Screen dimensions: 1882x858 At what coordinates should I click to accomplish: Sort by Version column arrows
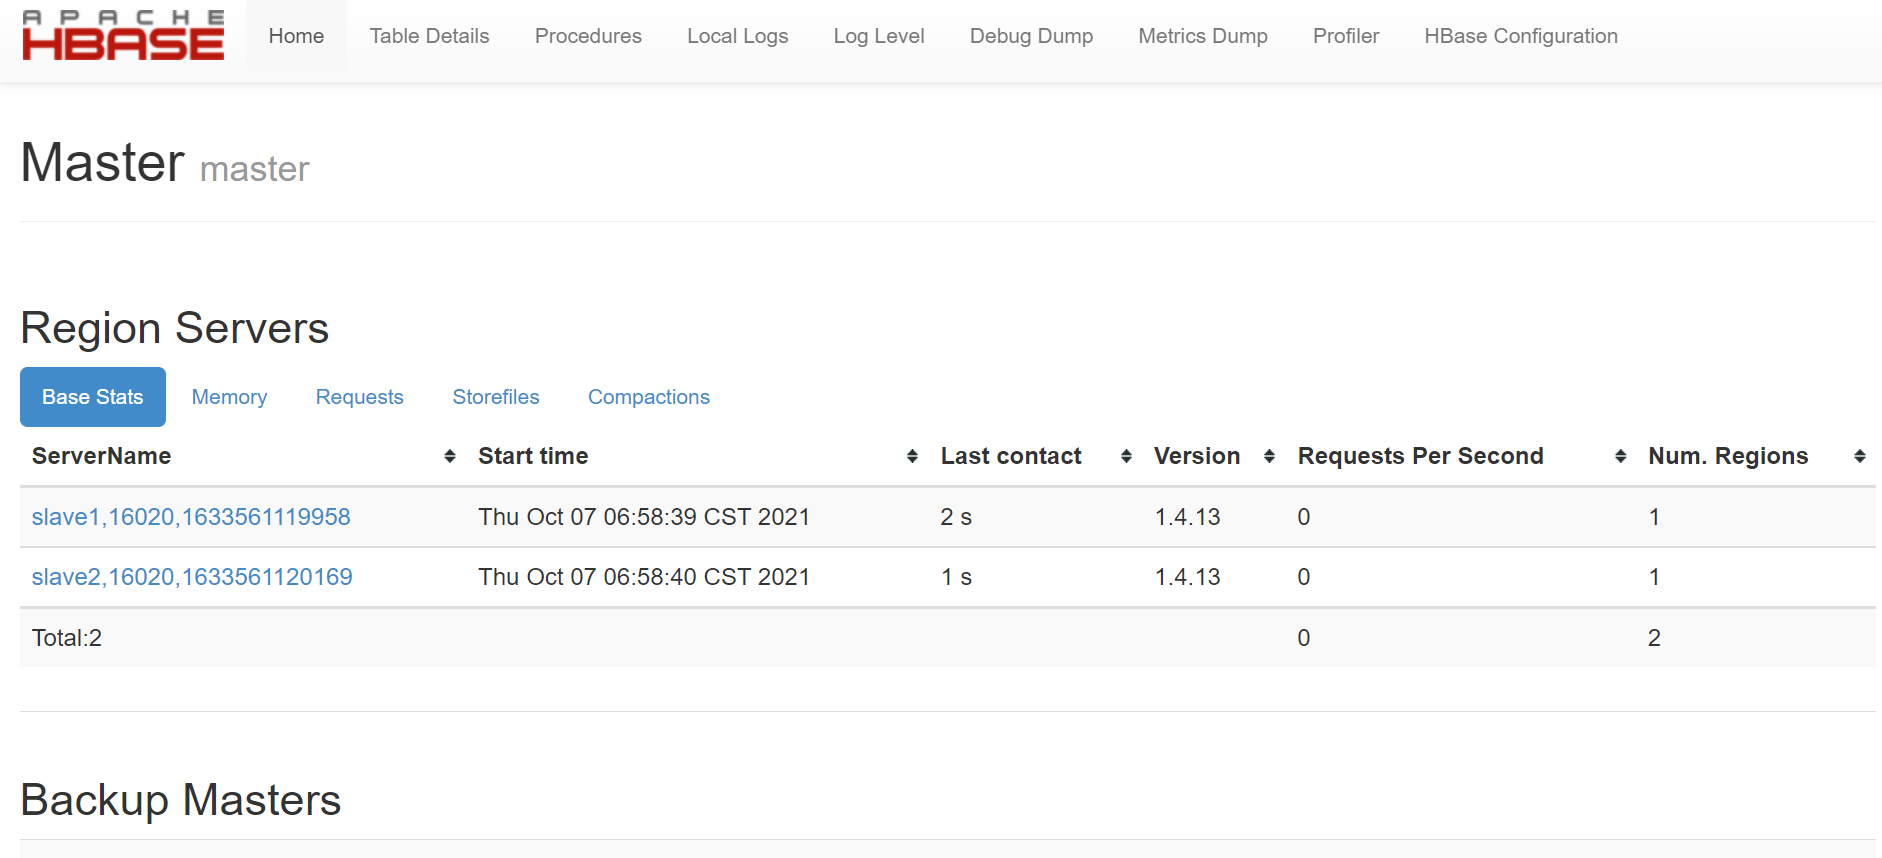pyautogui.click(x=1269, y=456)
